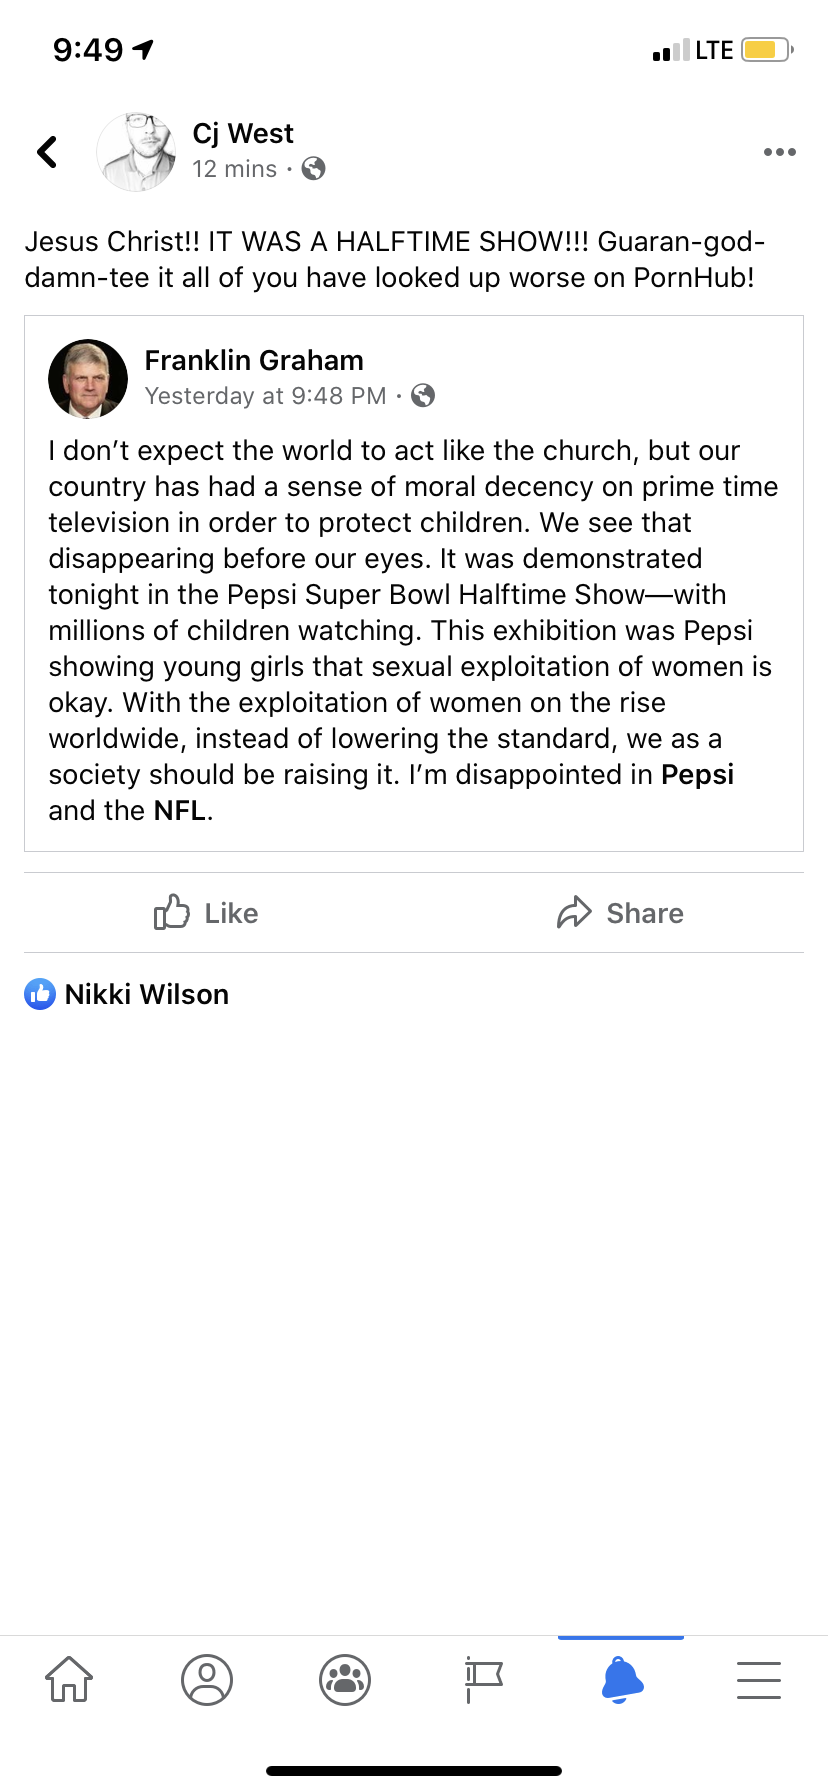Tap the back arrow icon
Screen dimensions: 828x1792
(47, 152)
